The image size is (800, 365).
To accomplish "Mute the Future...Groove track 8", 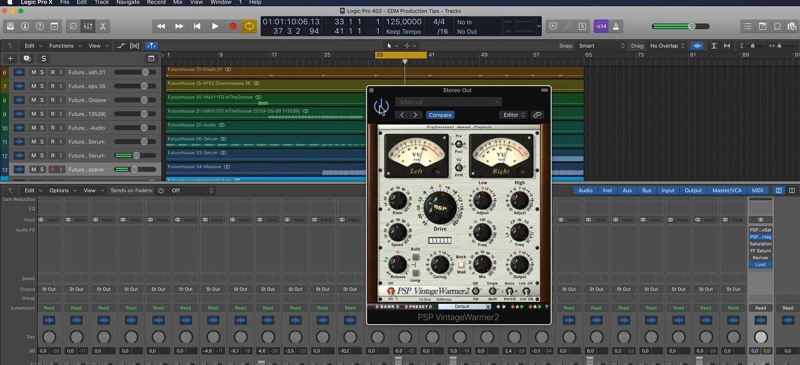I will click(x=33, y=100).
